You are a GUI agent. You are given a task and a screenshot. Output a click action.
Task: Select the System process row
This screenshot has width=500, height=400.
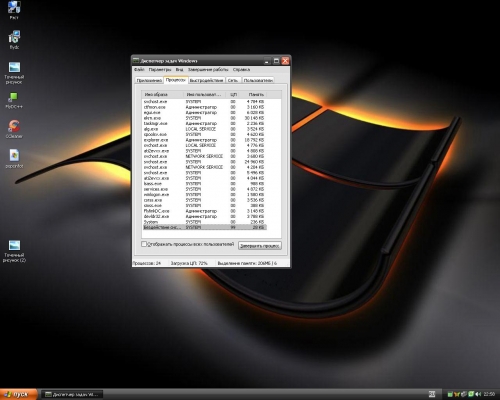204,222
